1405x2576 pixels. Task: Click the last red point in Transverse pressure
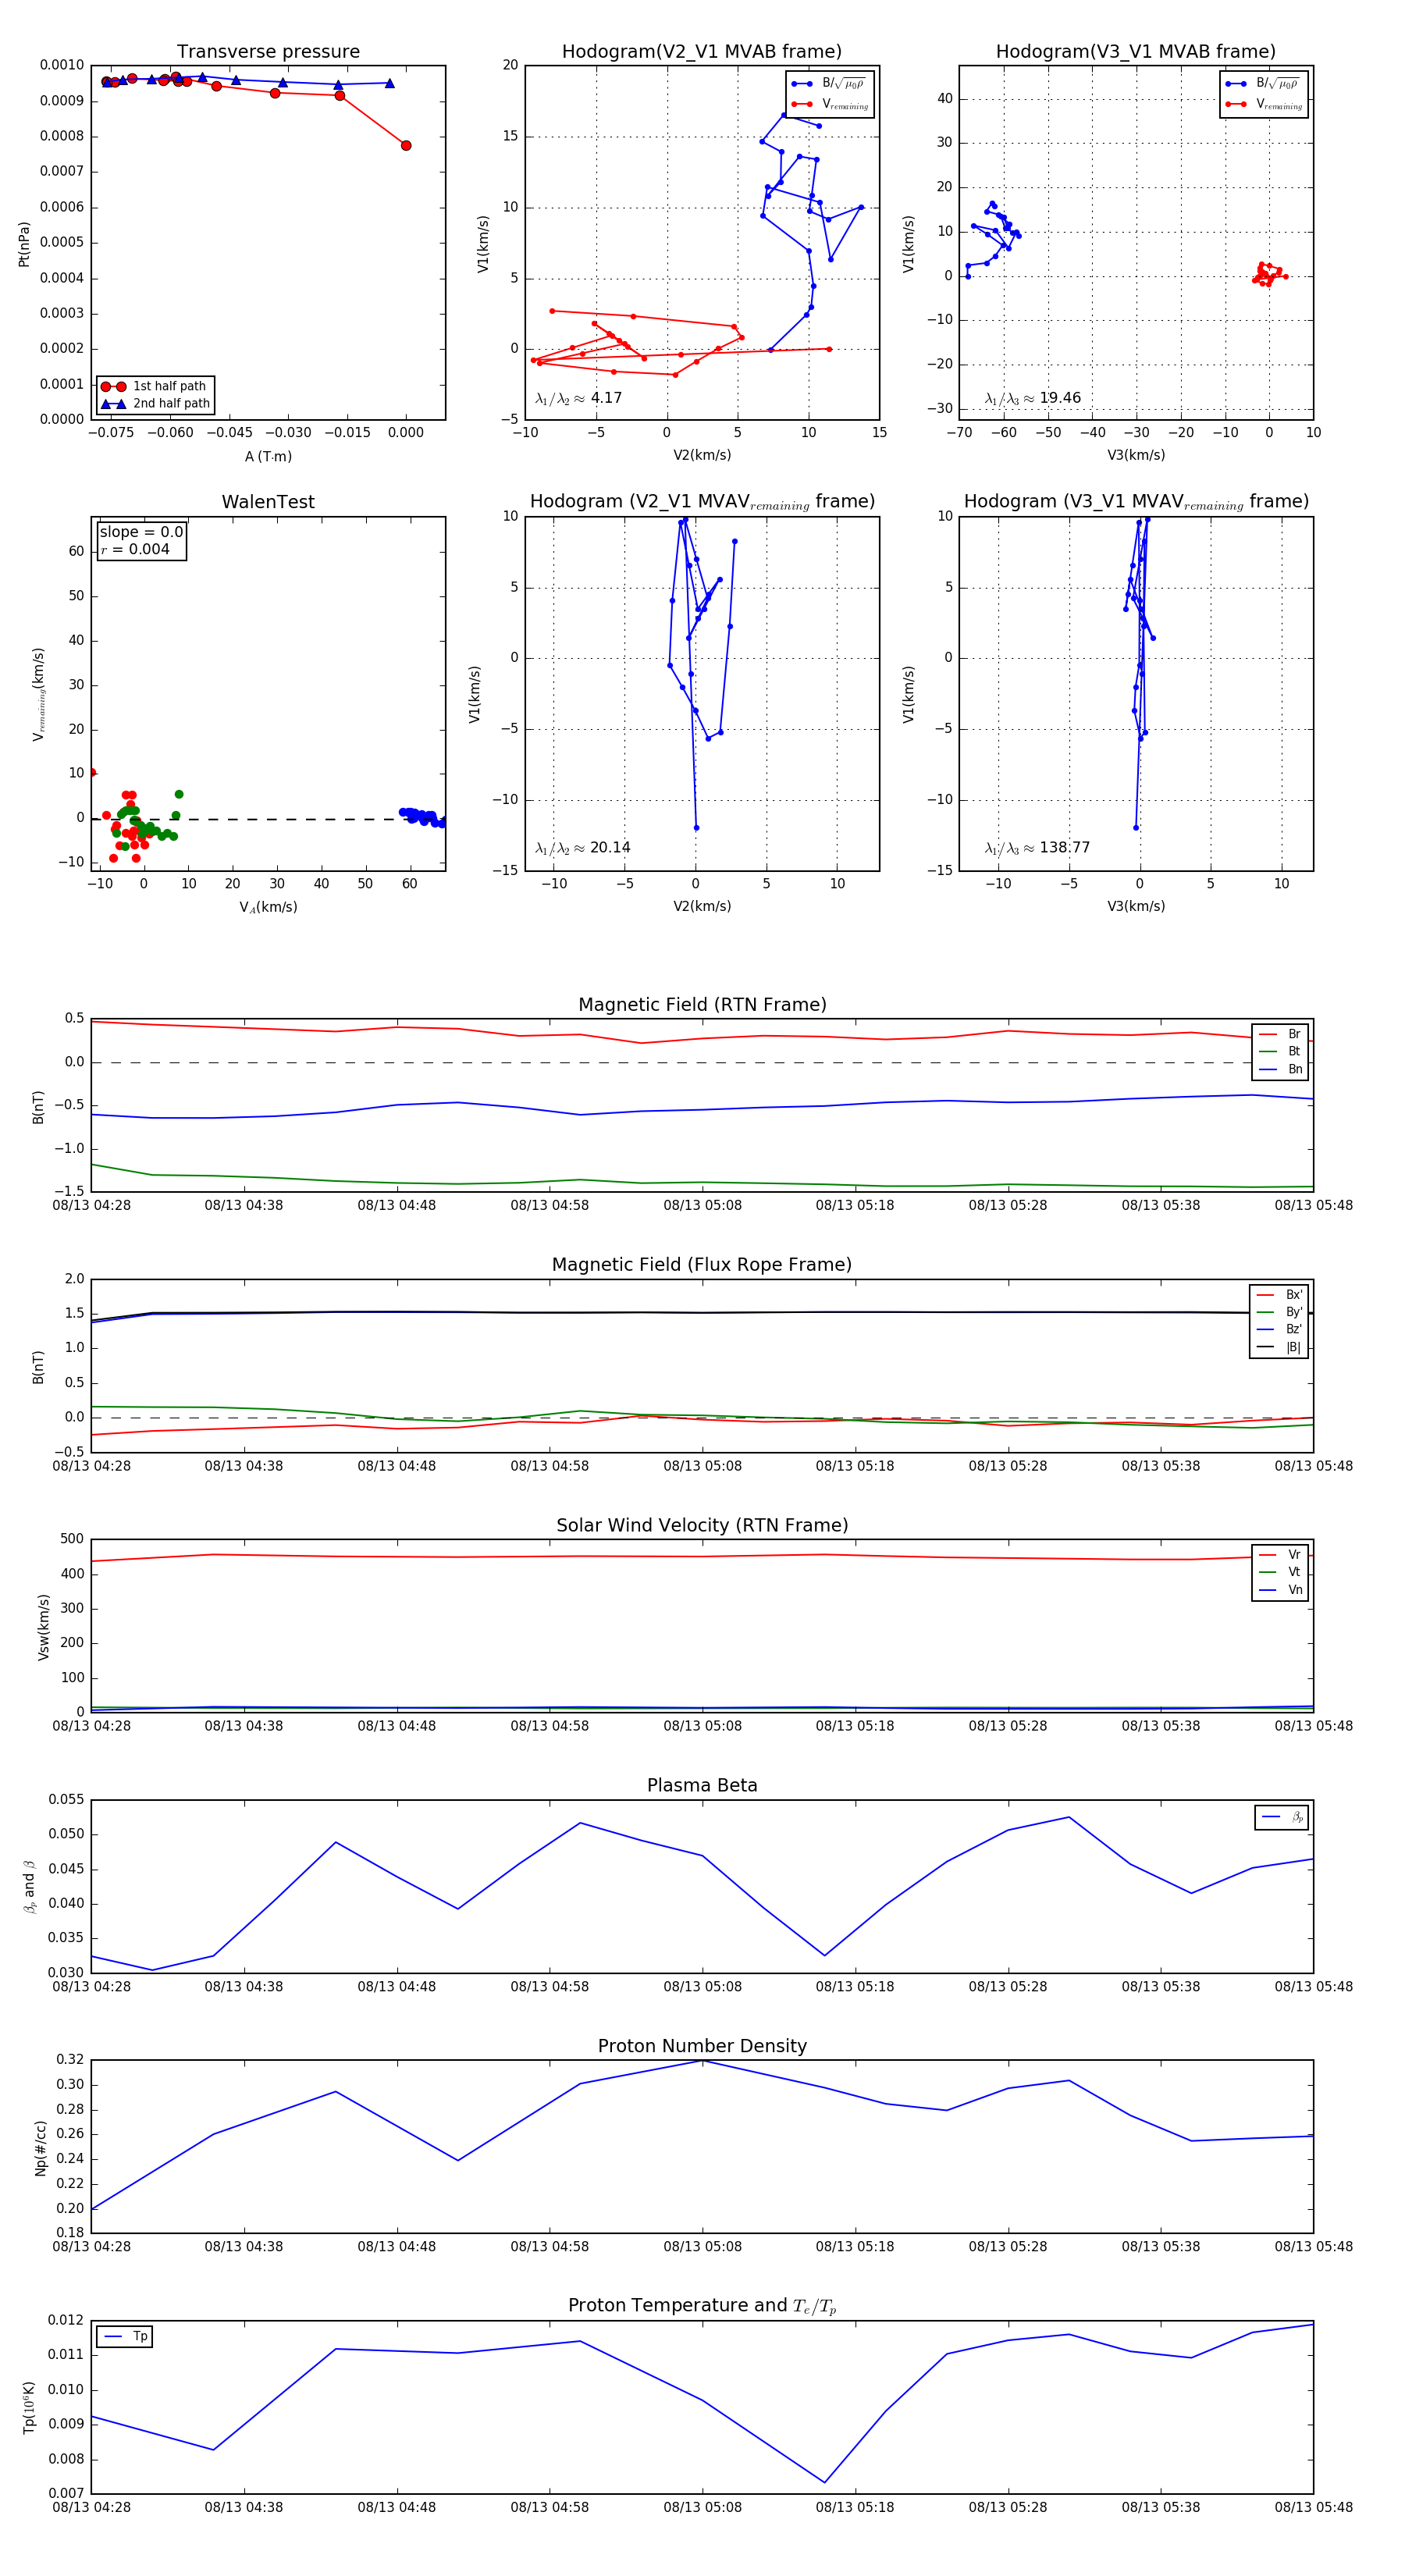click(x=406, y=146)
